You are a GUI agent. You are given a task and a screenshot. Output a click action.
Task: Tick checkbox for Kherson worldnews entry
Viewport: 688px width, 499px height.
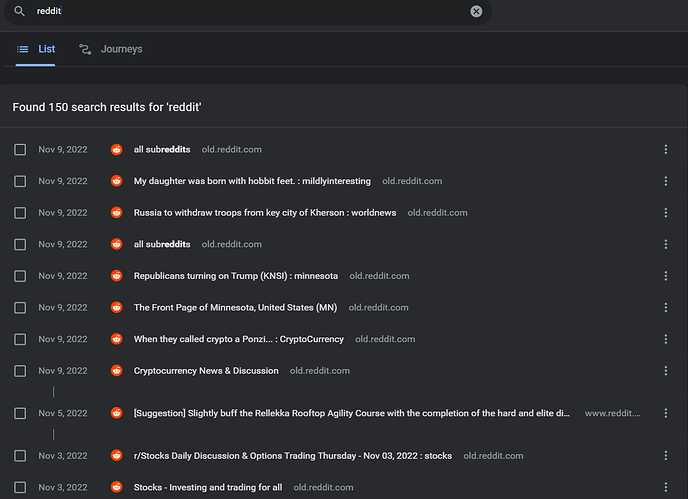point(20,213)
